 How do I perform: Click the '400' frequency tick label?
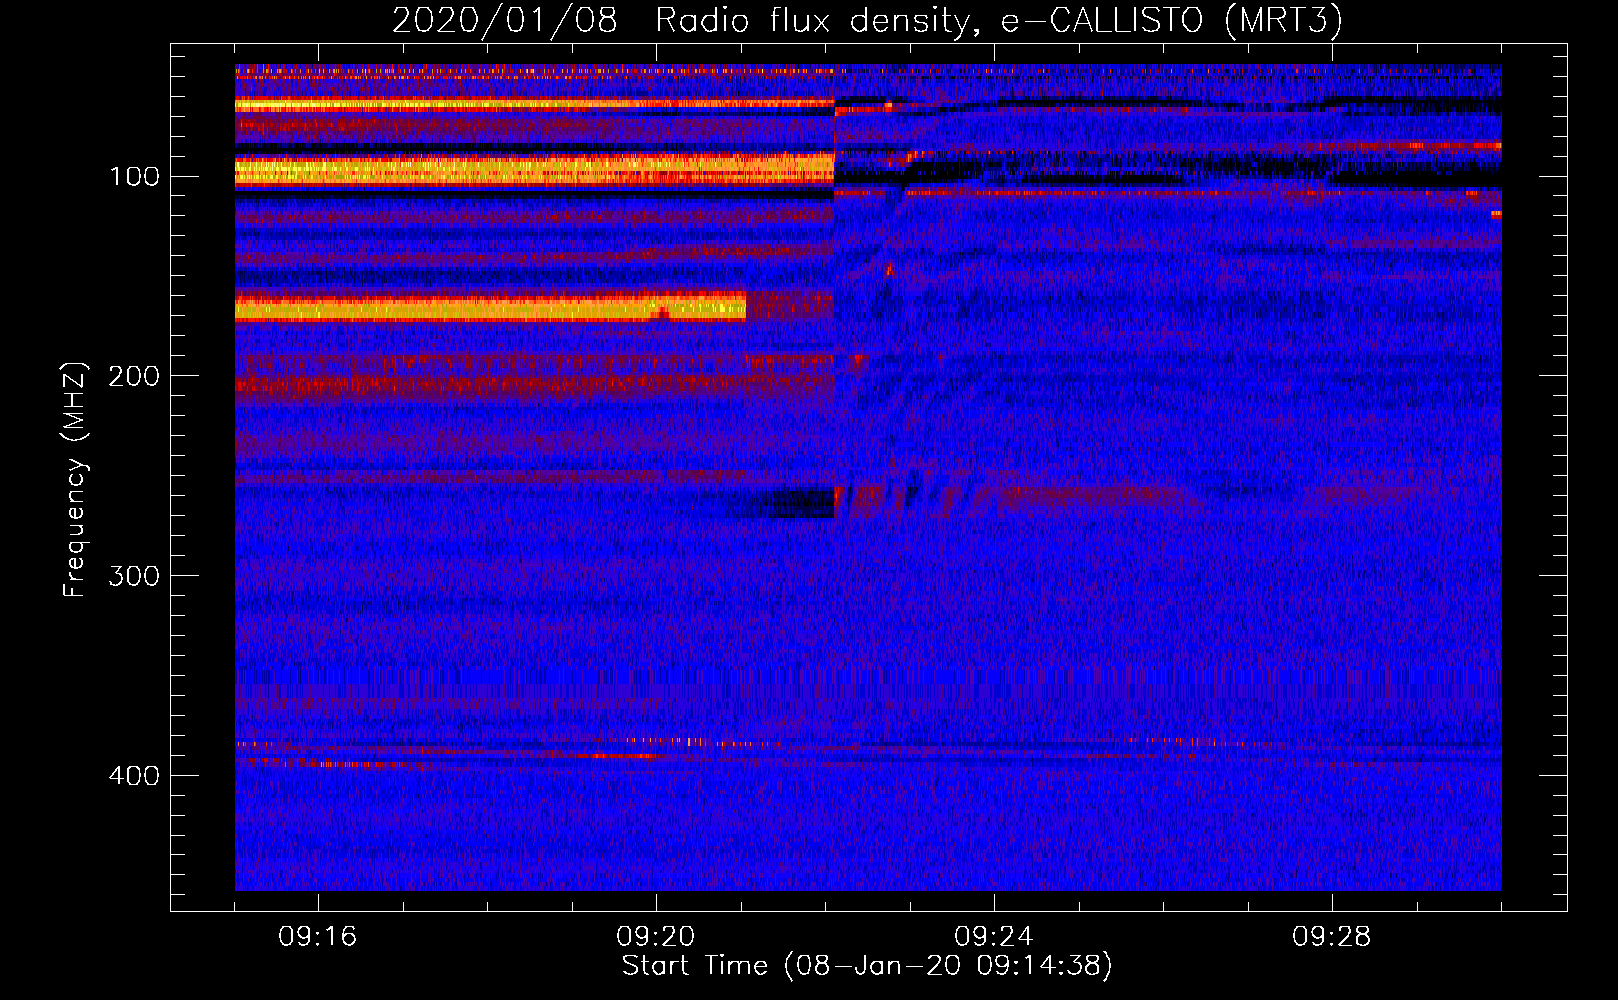pos(134,776)
